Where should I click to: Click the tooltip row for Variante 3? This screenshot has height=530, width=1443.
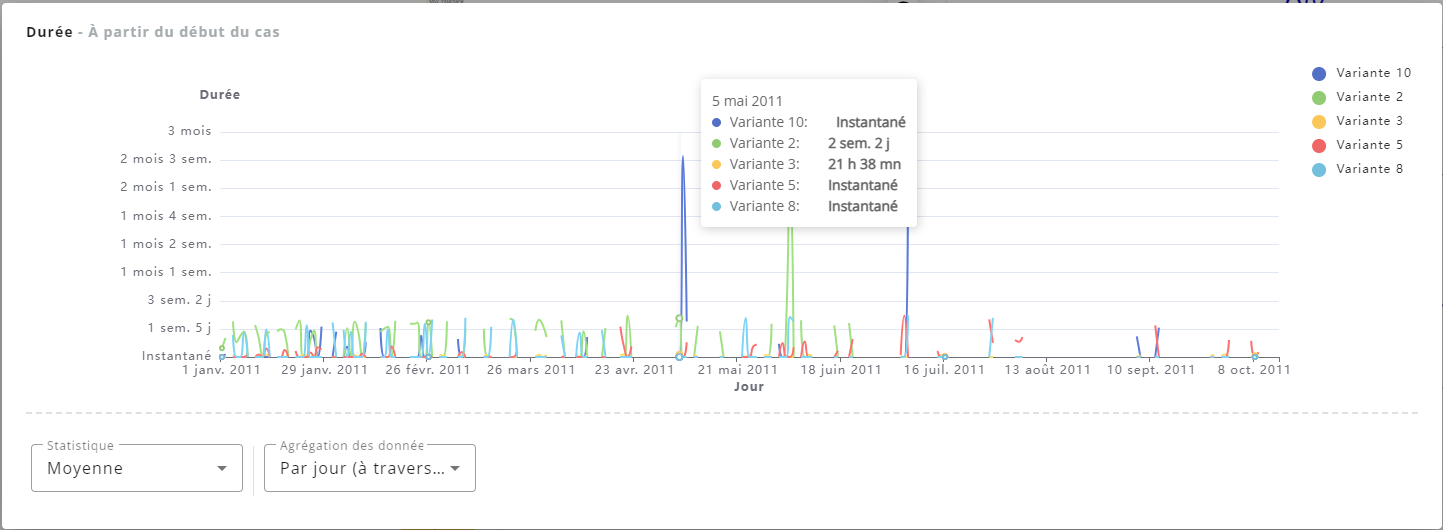point(808,164)
